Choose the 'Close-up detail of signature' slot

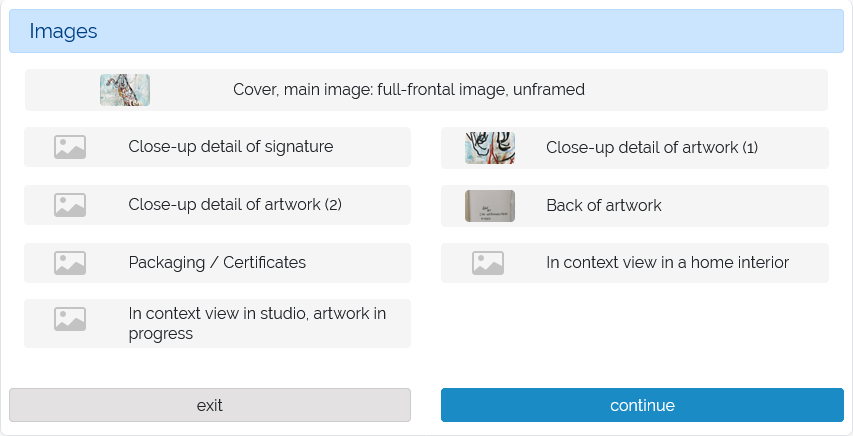click(217, 147)
